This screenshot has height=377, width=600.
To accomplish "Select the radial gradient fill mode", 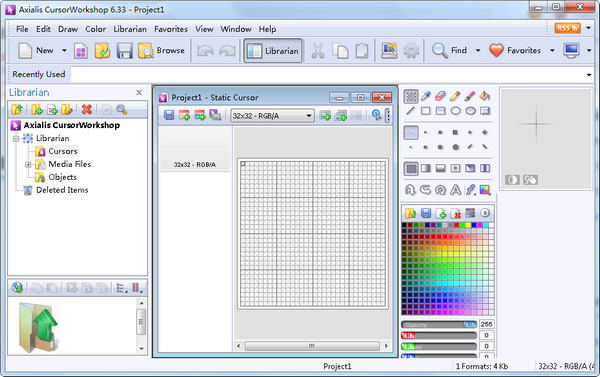I will click(455, 168).
